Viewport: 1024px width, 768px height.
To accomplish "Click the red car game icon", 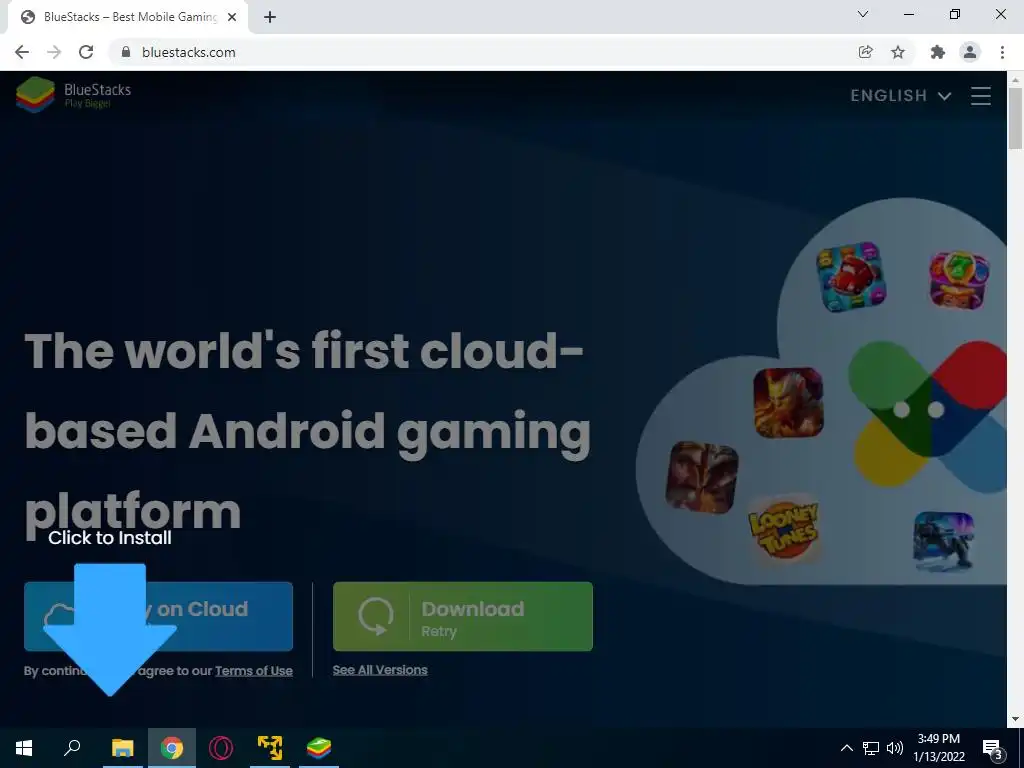I will (x=851, y=277).
